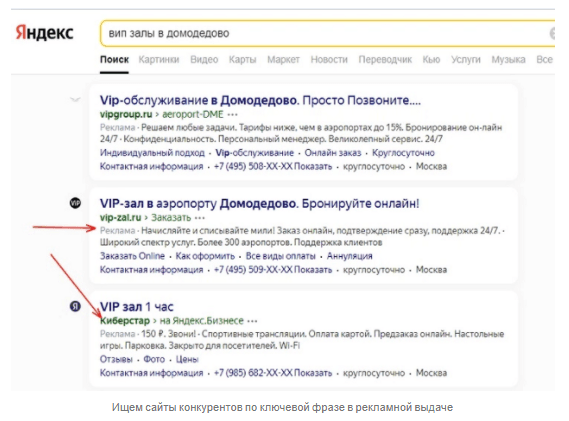Show the hidden phone number +7 (495) 508
This screenshot has height=421, width=569.
pyautogui.click(x=273, y=167)
